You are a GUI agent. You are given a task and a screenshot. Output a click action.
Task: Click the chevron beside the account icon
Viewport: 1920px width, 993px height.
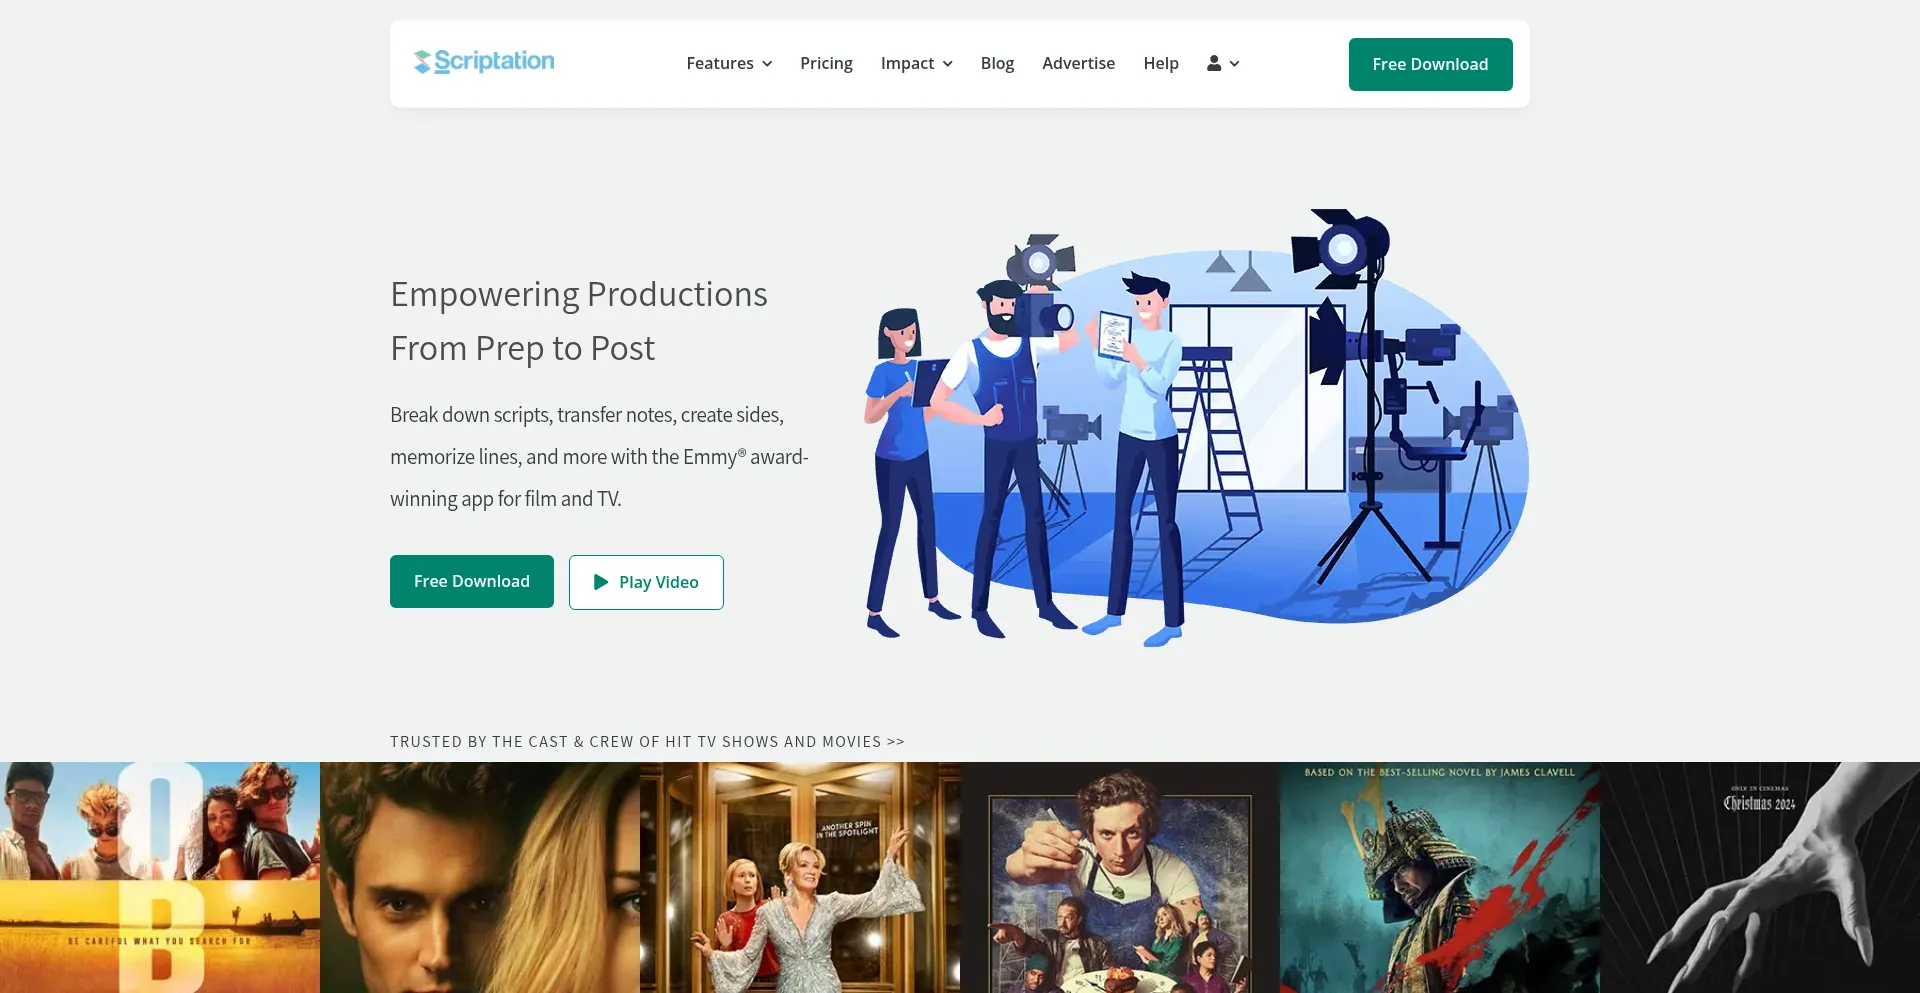1235,64
